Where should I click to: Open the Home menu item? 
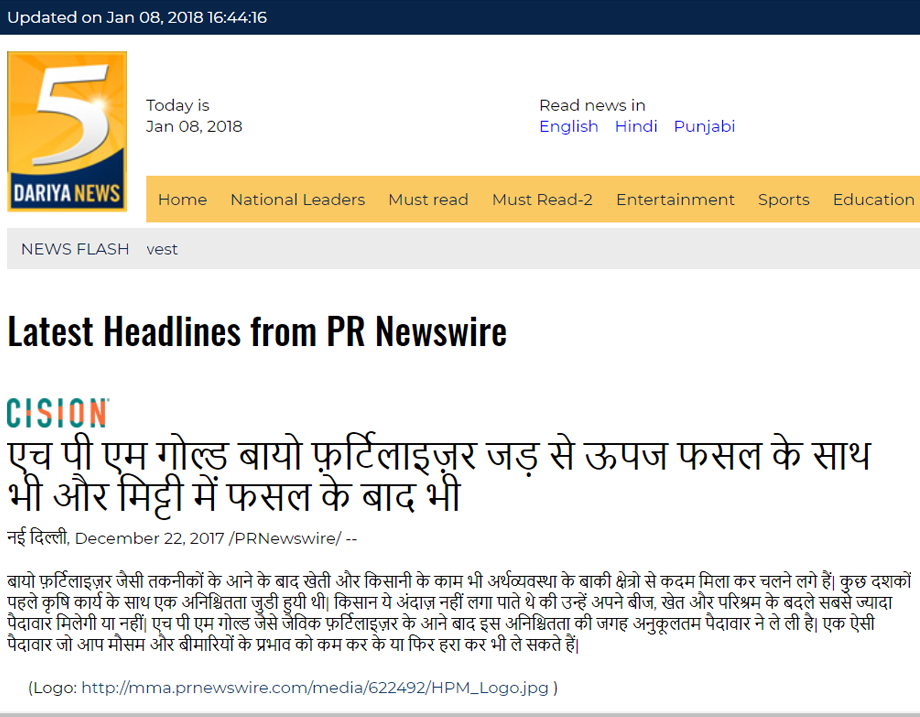point(182,199)
